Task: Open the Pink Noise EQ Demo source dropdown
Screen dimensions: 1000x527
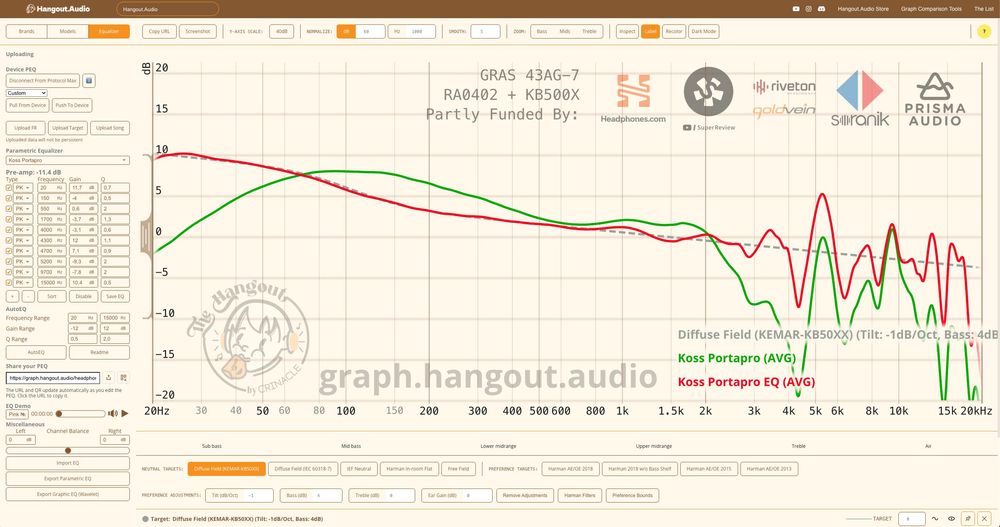Action: [17, 413]
